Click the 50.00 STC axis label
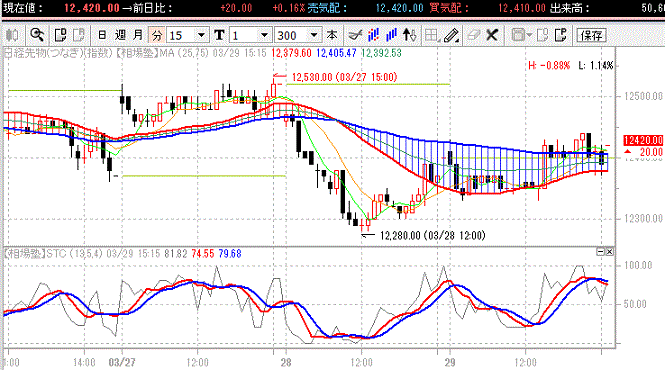This screenshot has width=665, height=370. point(635,304)
